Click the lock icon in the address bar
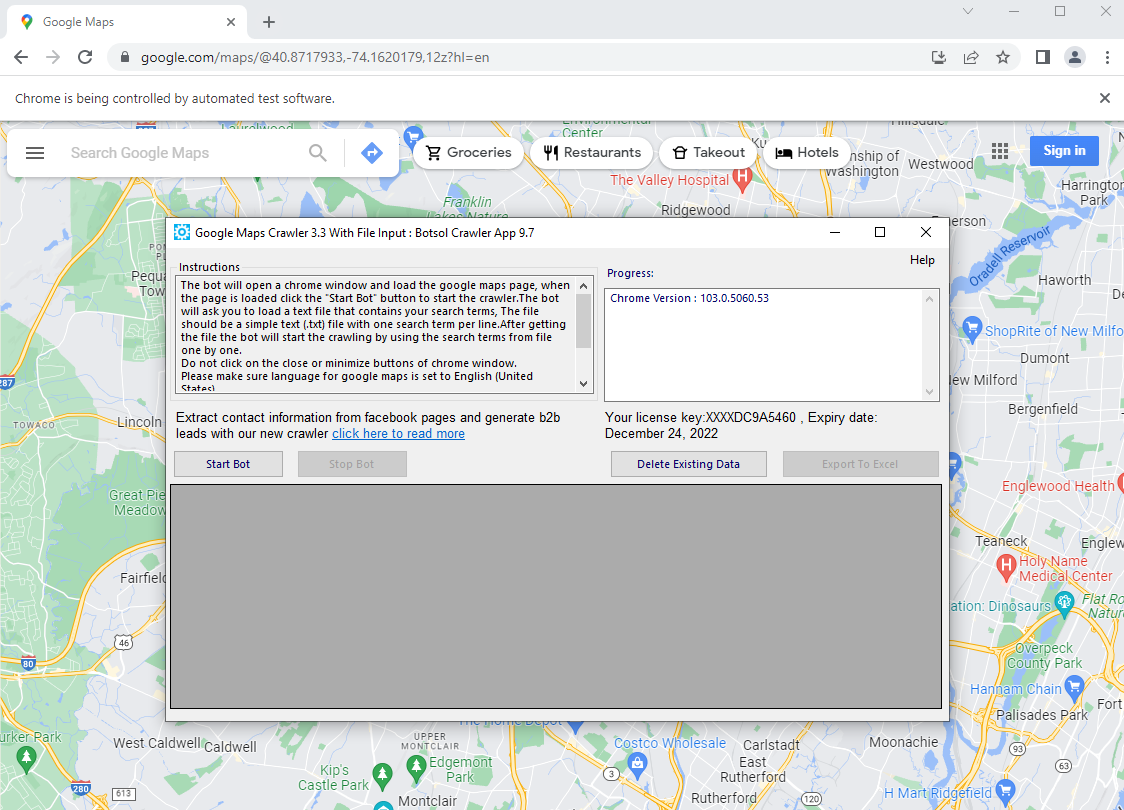 pos(125,57)
